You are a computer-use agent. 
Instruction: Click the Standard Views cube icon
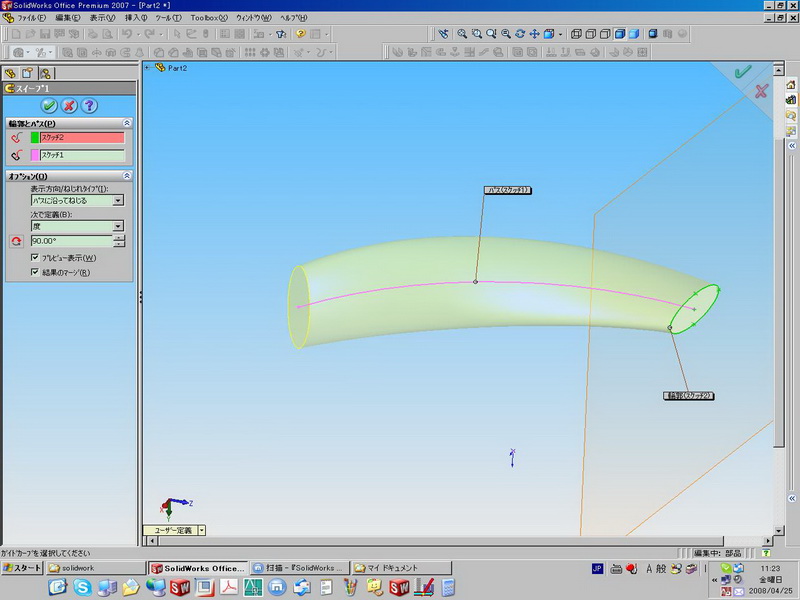click(549, 34)
